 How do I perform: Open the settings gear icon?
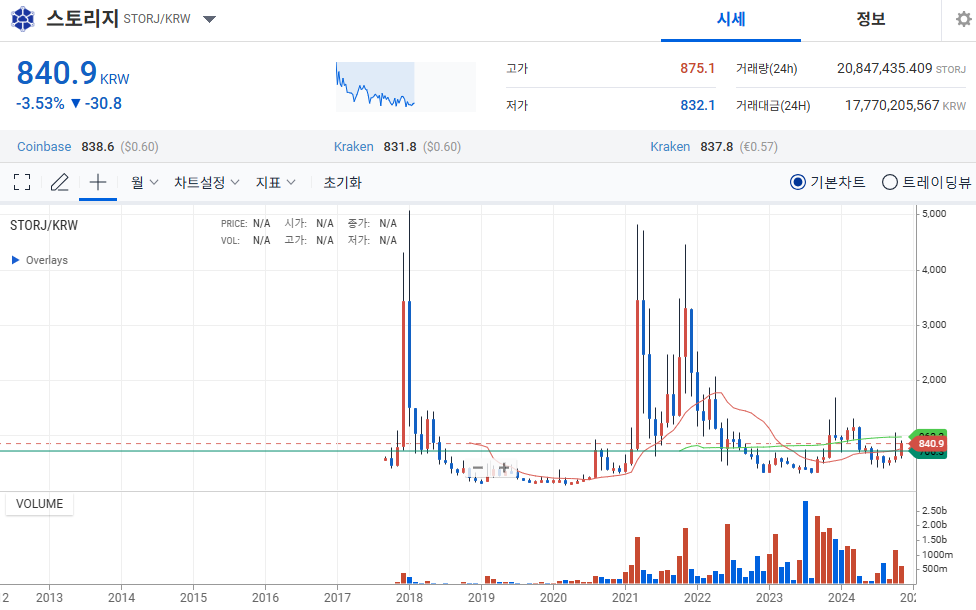click(x=964, y=19)
